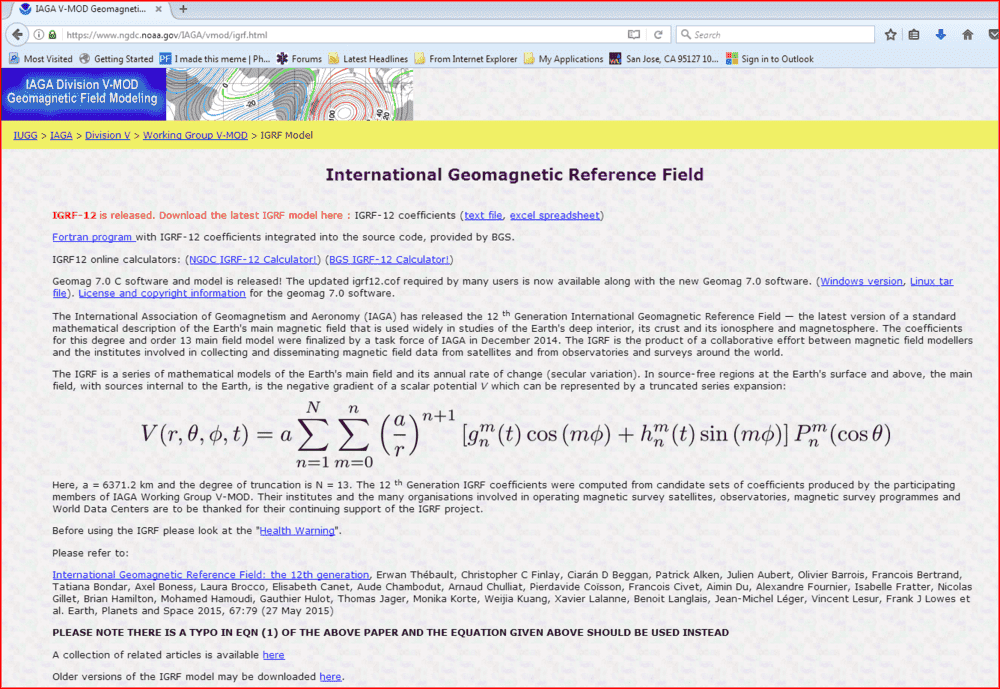Image resolution: width=1000 pixels, height=689 pixels.
Task: Go to the Home page icon
Action: [x=967, y=34]
